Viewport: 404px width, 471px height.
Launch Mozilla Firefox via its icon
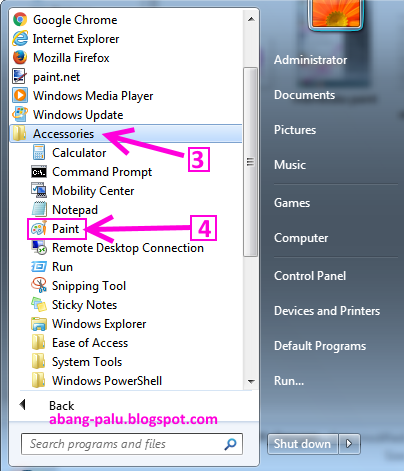20,58
